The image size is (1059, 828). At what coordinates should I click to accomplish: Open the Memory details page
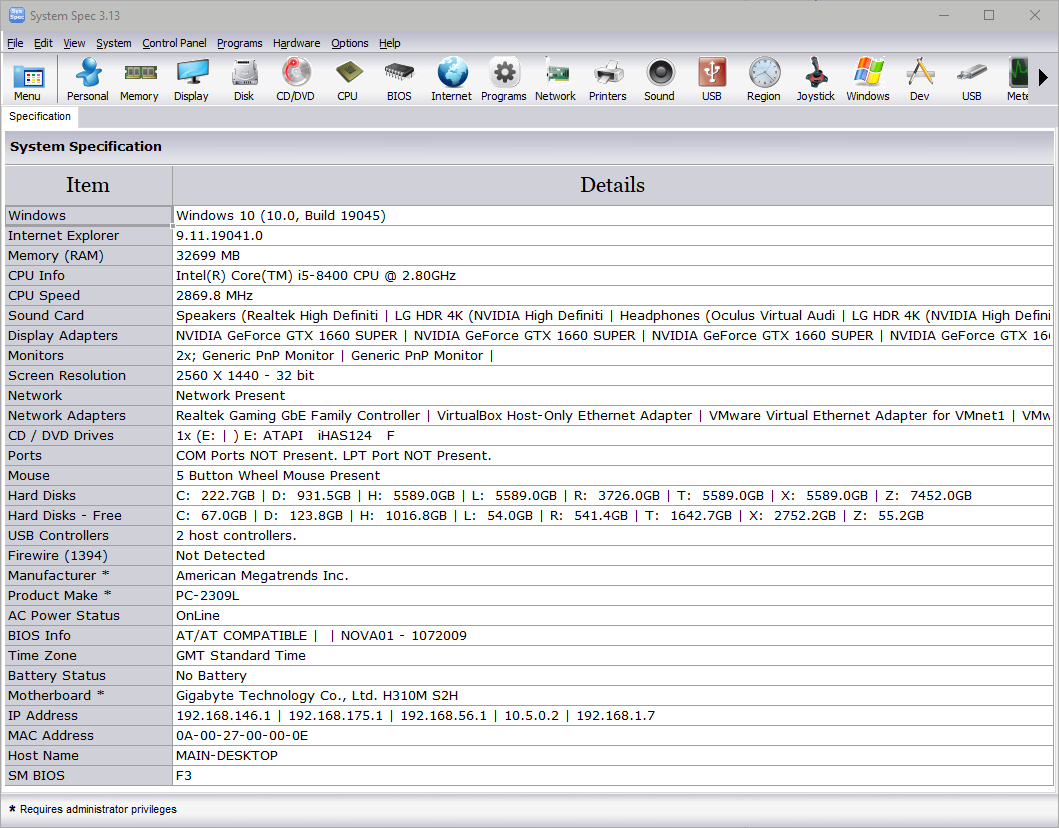(139, 79)
